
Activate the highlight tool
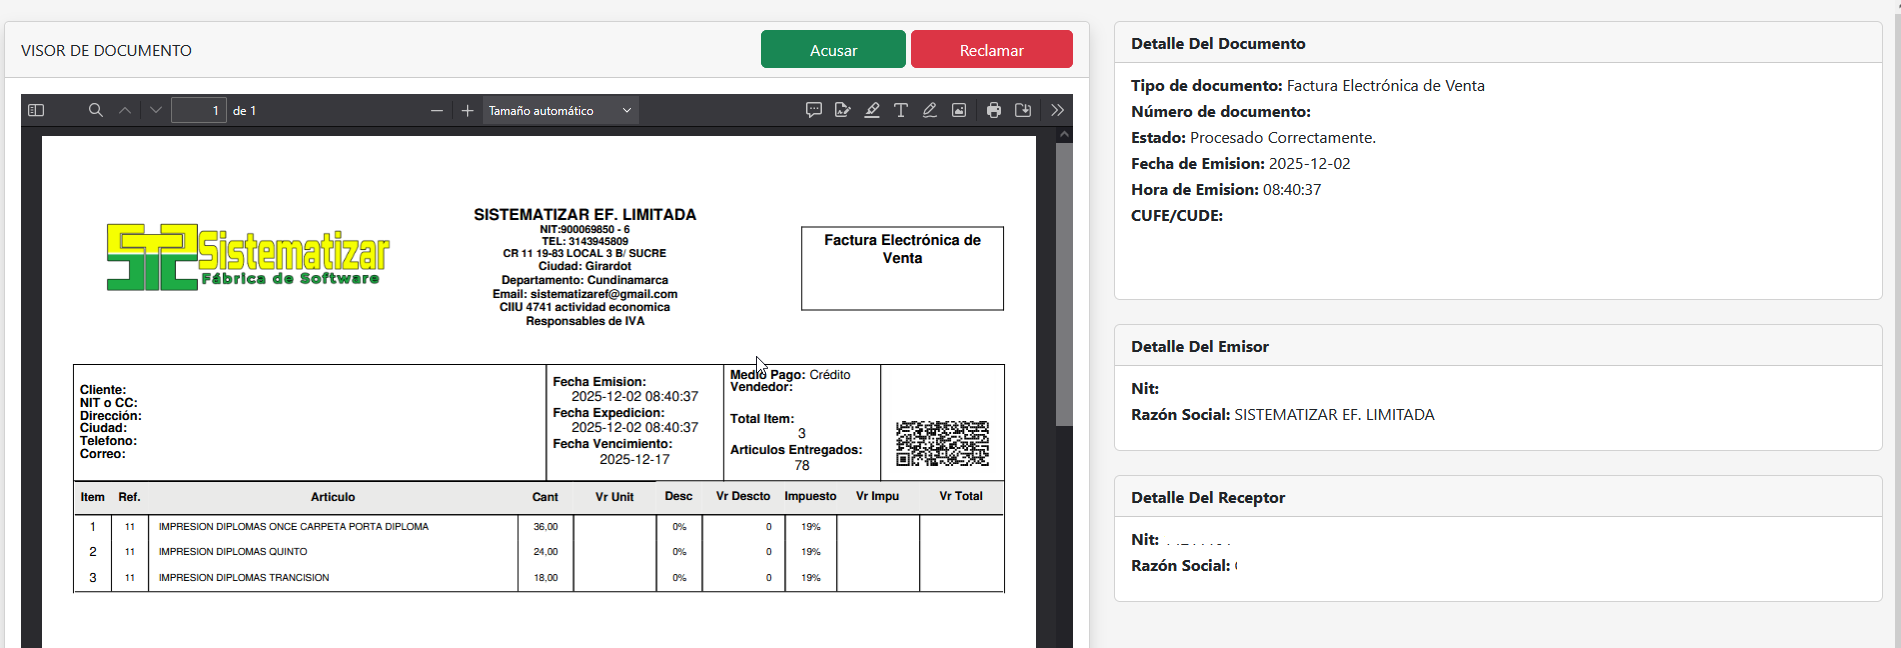coord(872,110)
